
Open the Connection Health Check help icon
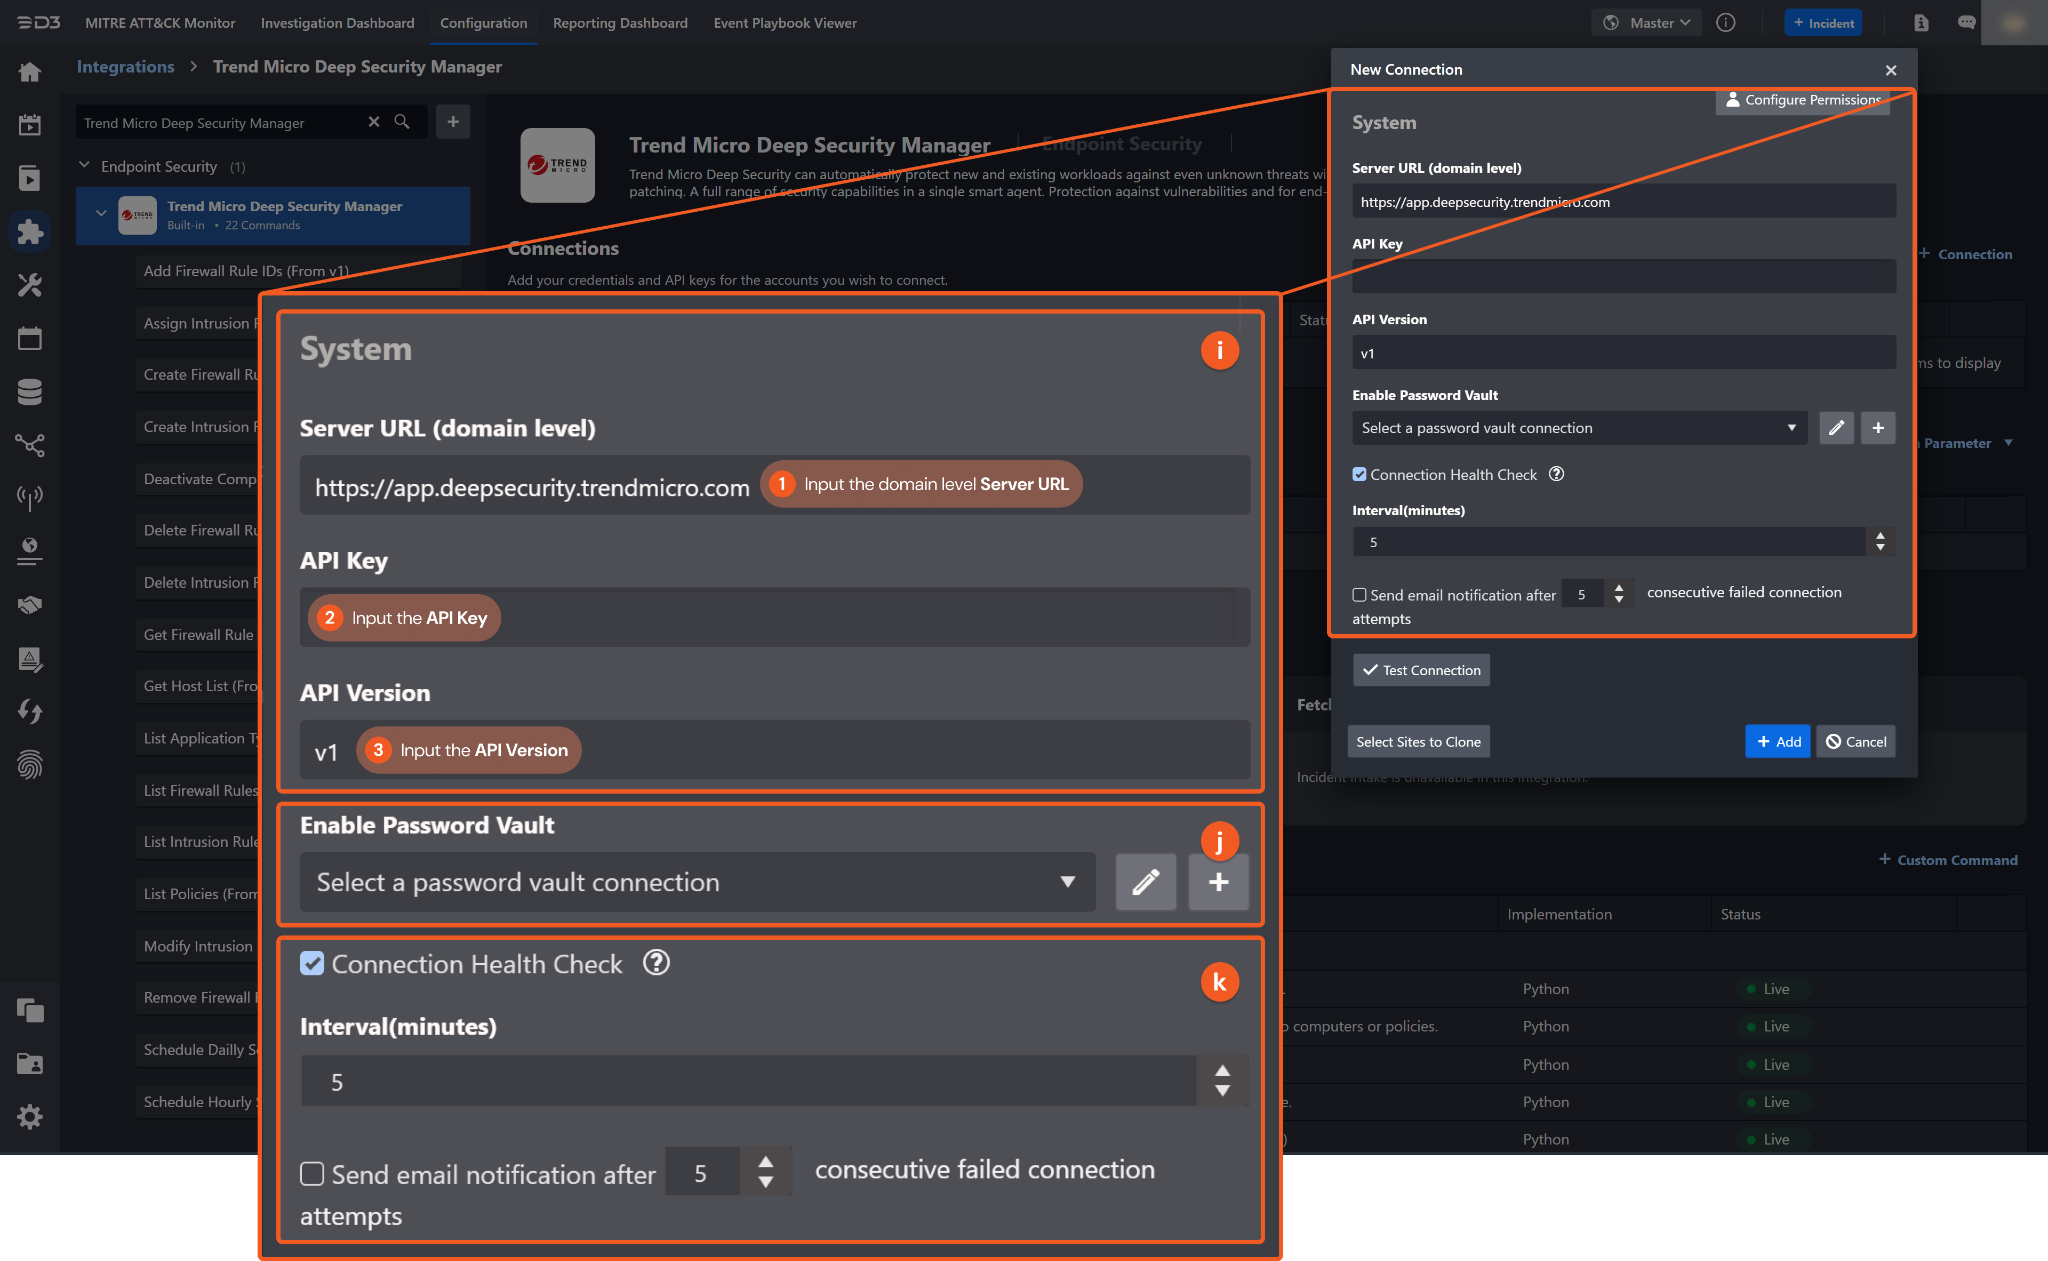tap(1556, 474)
